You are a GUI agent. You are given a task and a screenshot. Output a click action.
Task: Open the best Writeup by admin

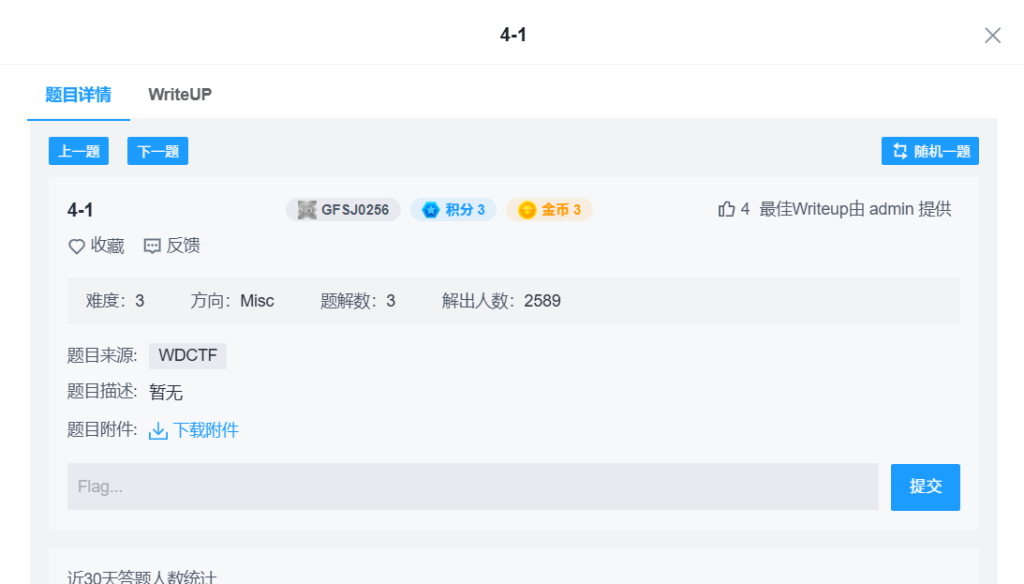pyautogui.click(x=855, y=209)
